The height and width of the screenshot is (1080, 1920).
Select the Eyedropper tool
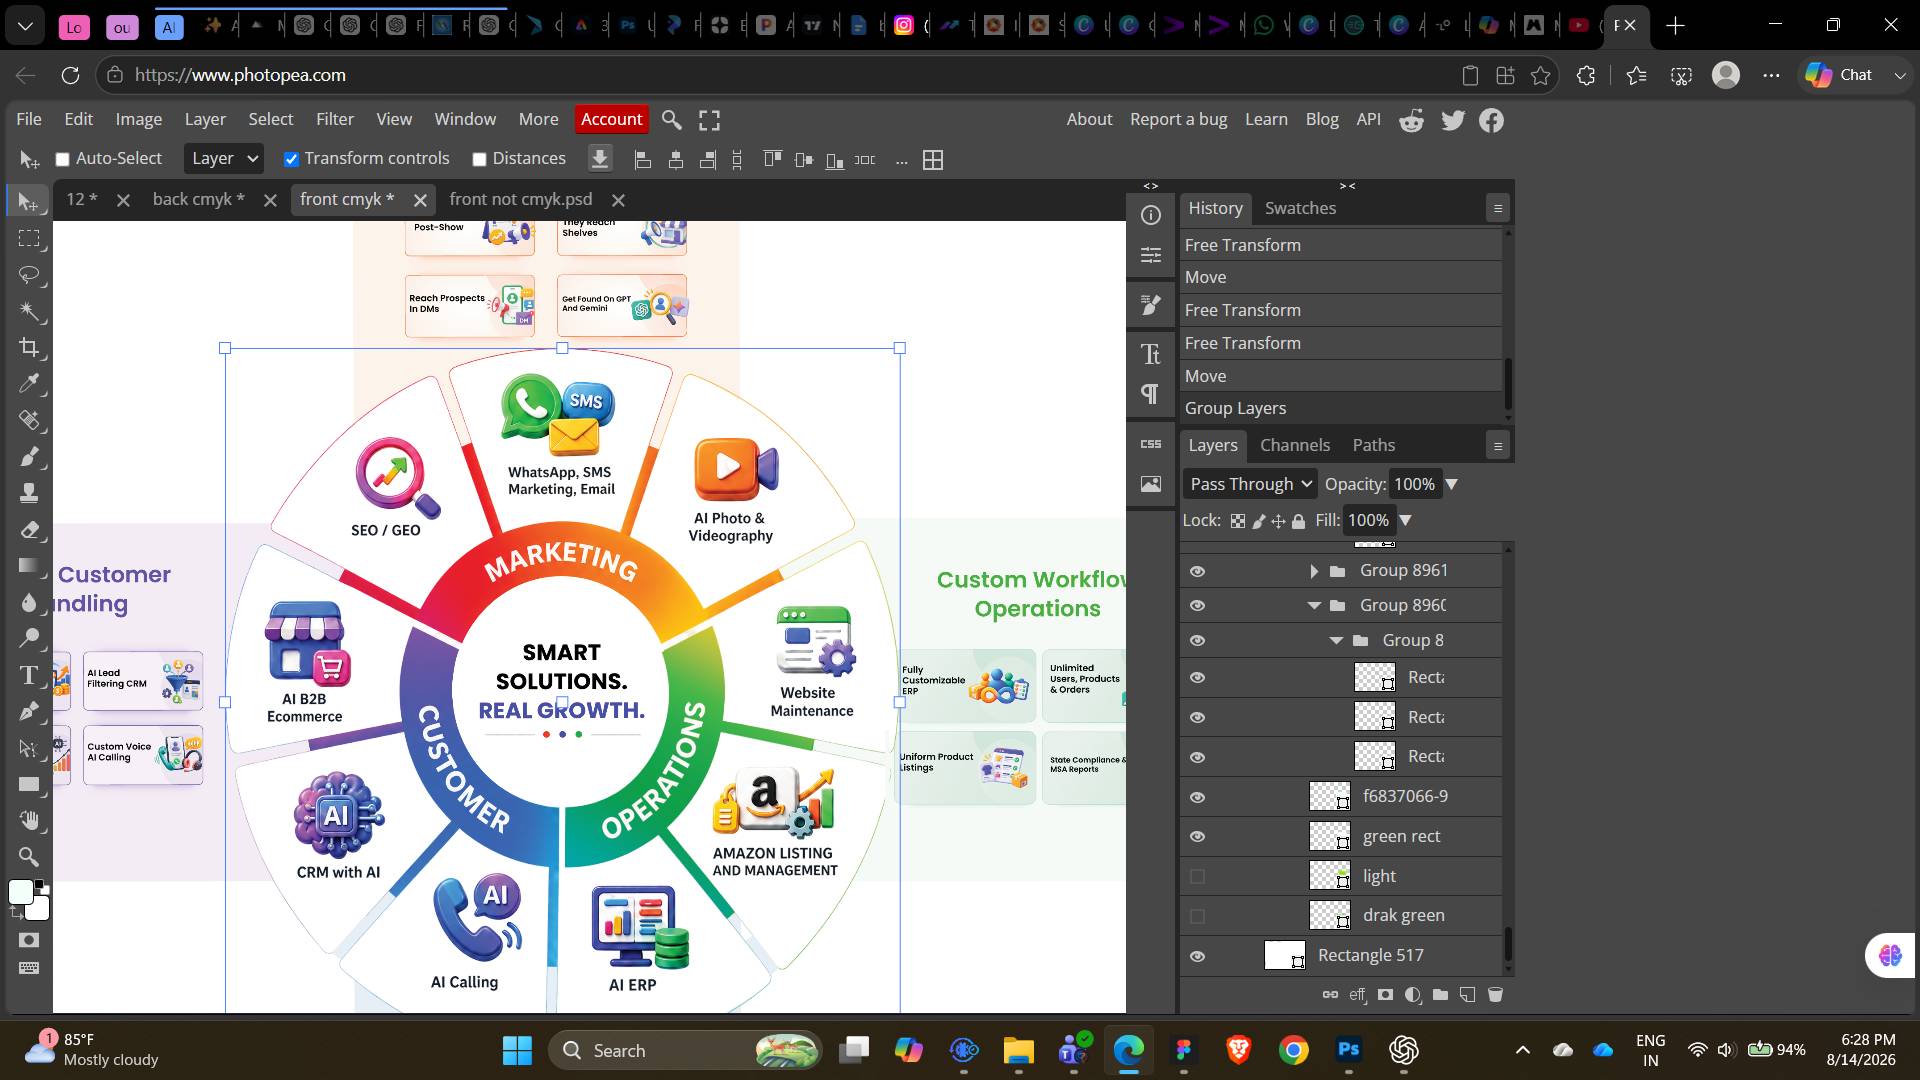29,384
